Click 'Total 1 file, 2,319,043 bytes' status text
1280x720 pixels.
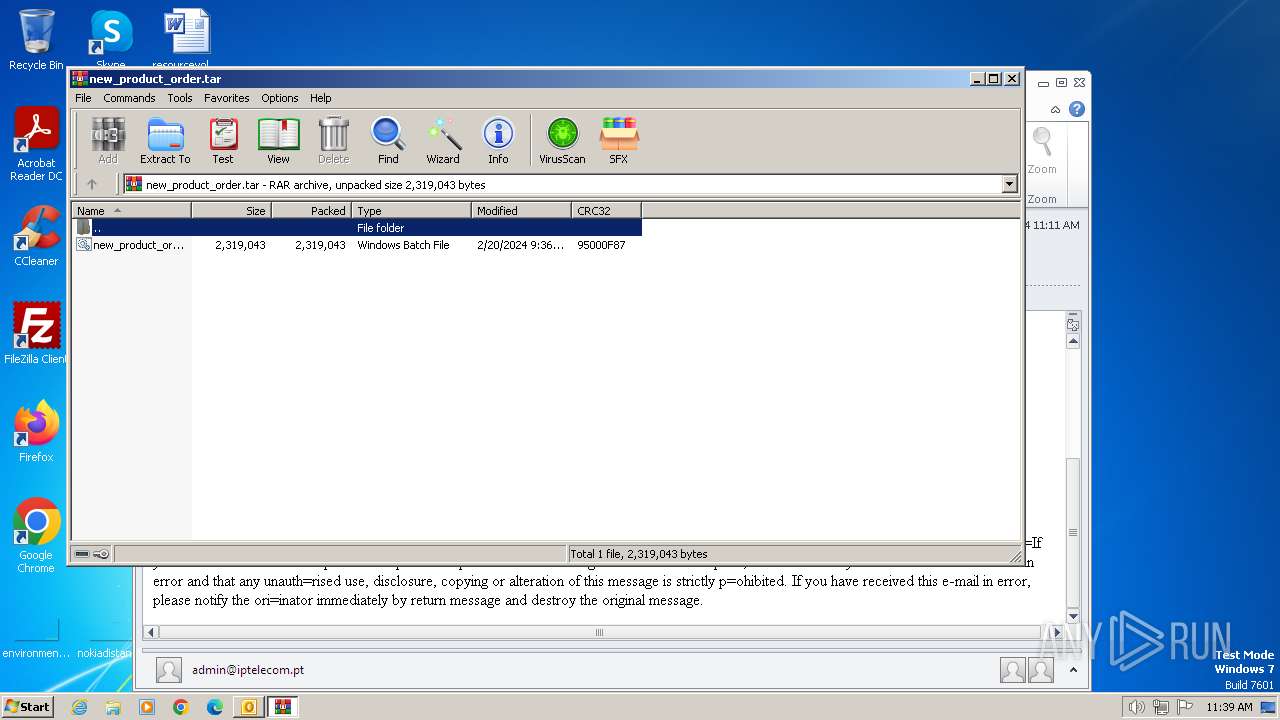(639, 554)
